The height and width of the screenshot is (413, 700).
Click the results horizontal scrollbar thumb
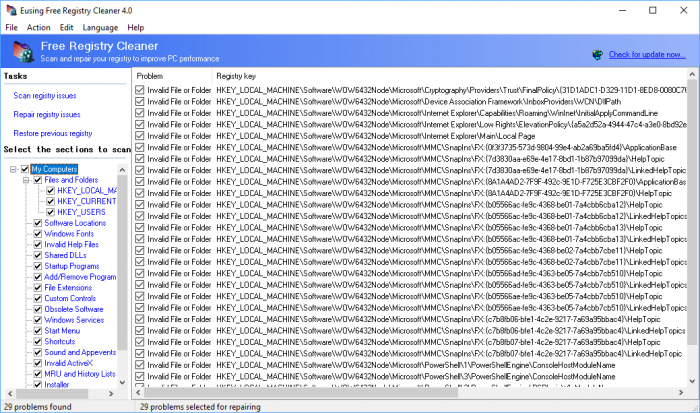(301, 393)
